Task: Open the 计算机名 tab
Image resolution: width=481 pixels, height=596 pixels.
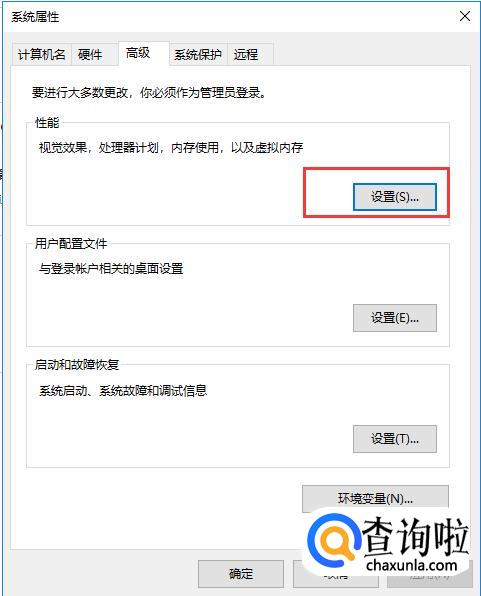Action: pos(41,55)
